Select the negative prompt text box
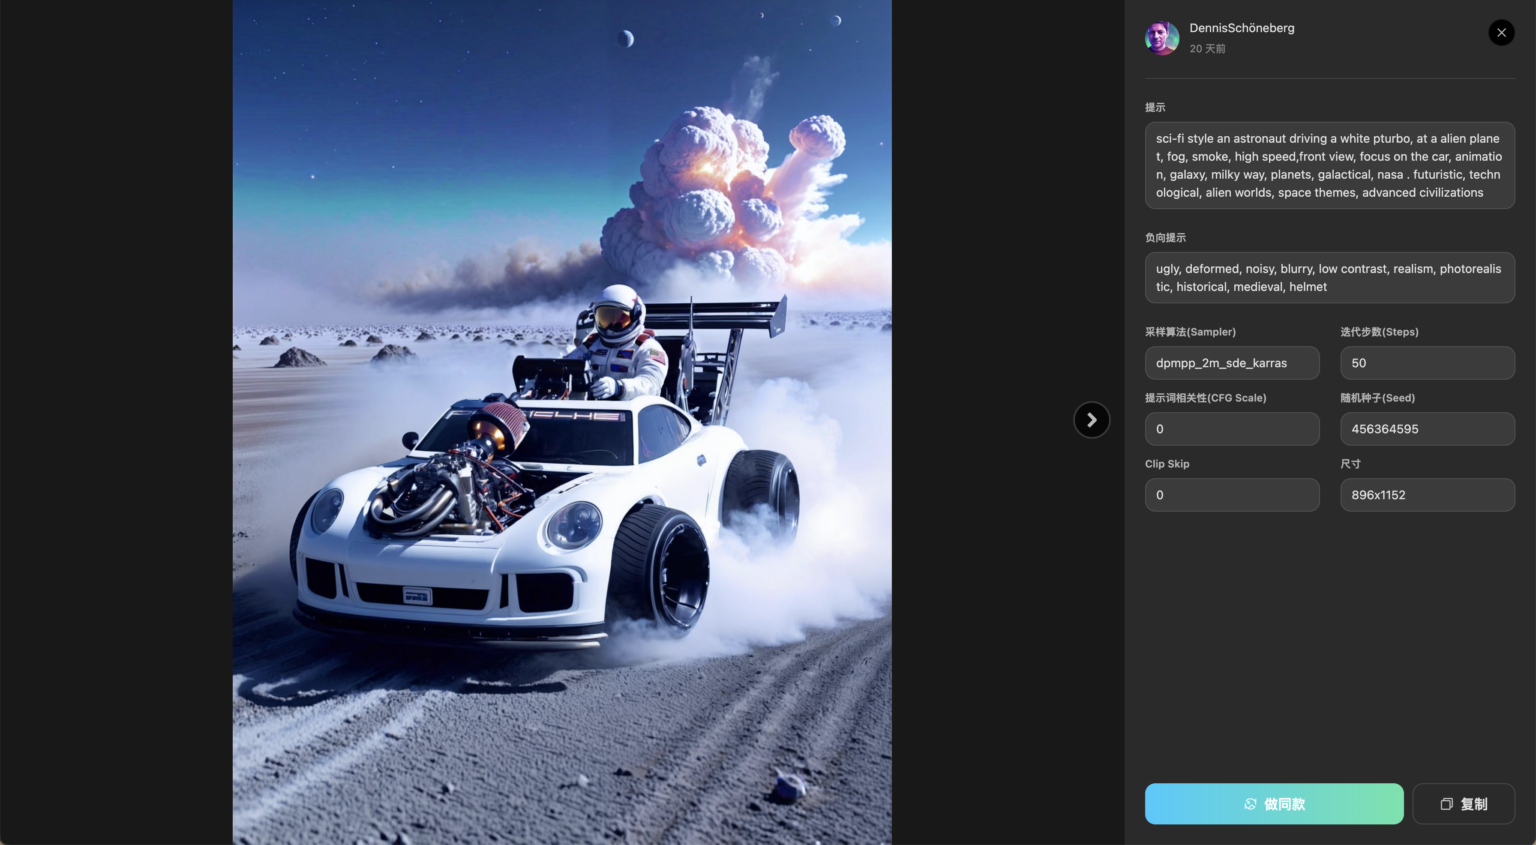Image resolution: width=1536 pixels, height=845 pixels. (x=1329, y=278)
